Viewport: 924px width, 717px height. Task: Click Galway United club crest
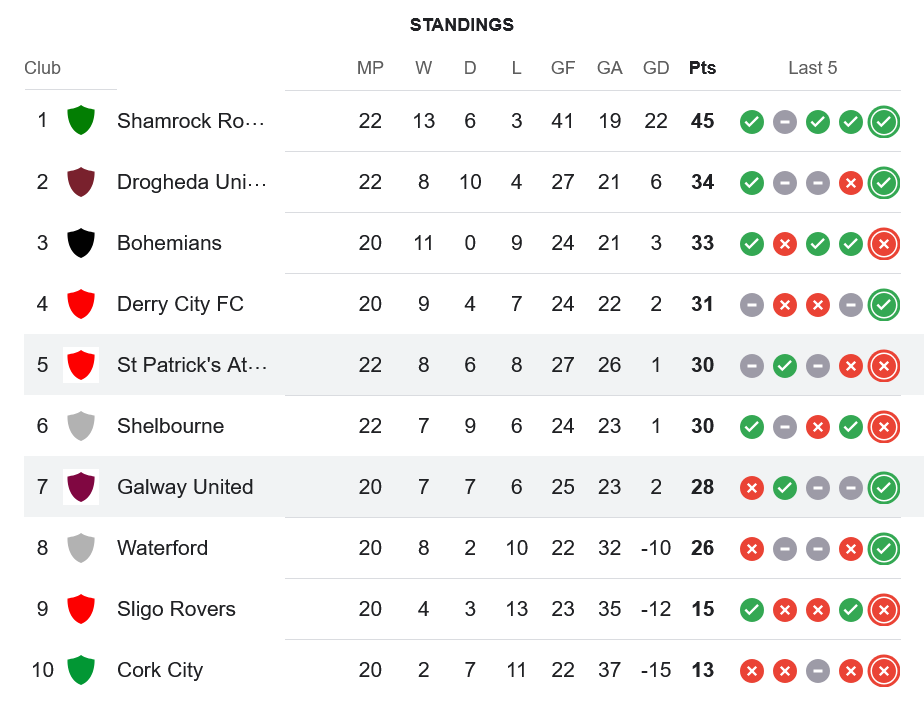tap(81, 487)
